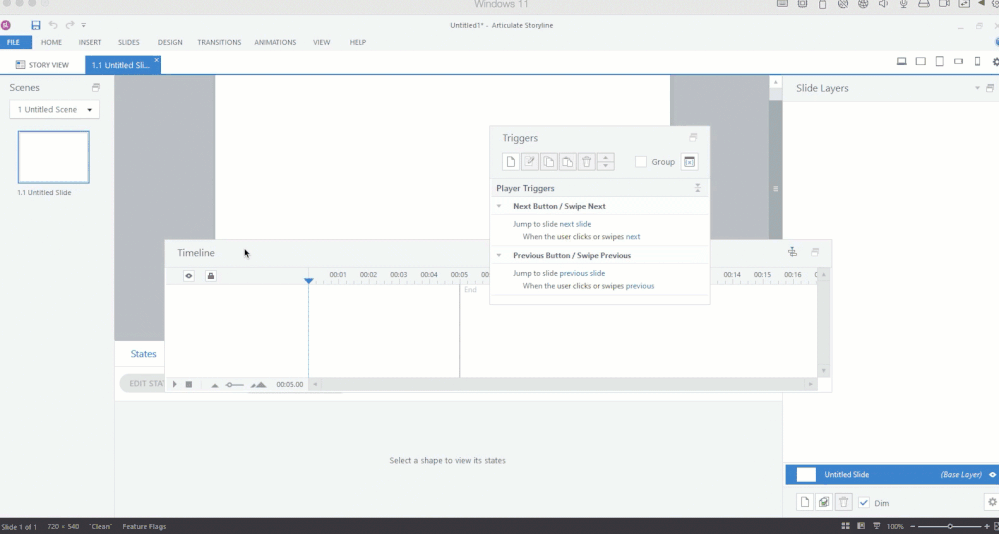Click the Paste trigger icon

567,162
